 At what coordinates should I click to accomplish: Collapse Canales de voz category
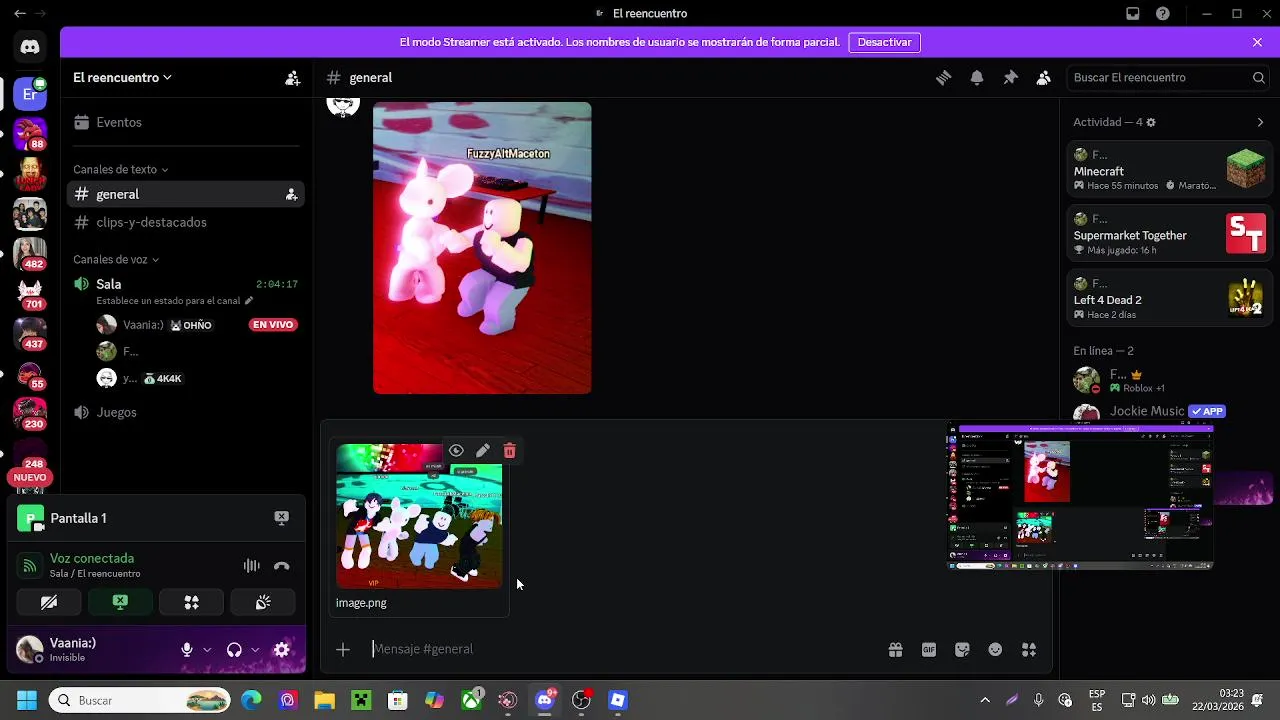116,260
